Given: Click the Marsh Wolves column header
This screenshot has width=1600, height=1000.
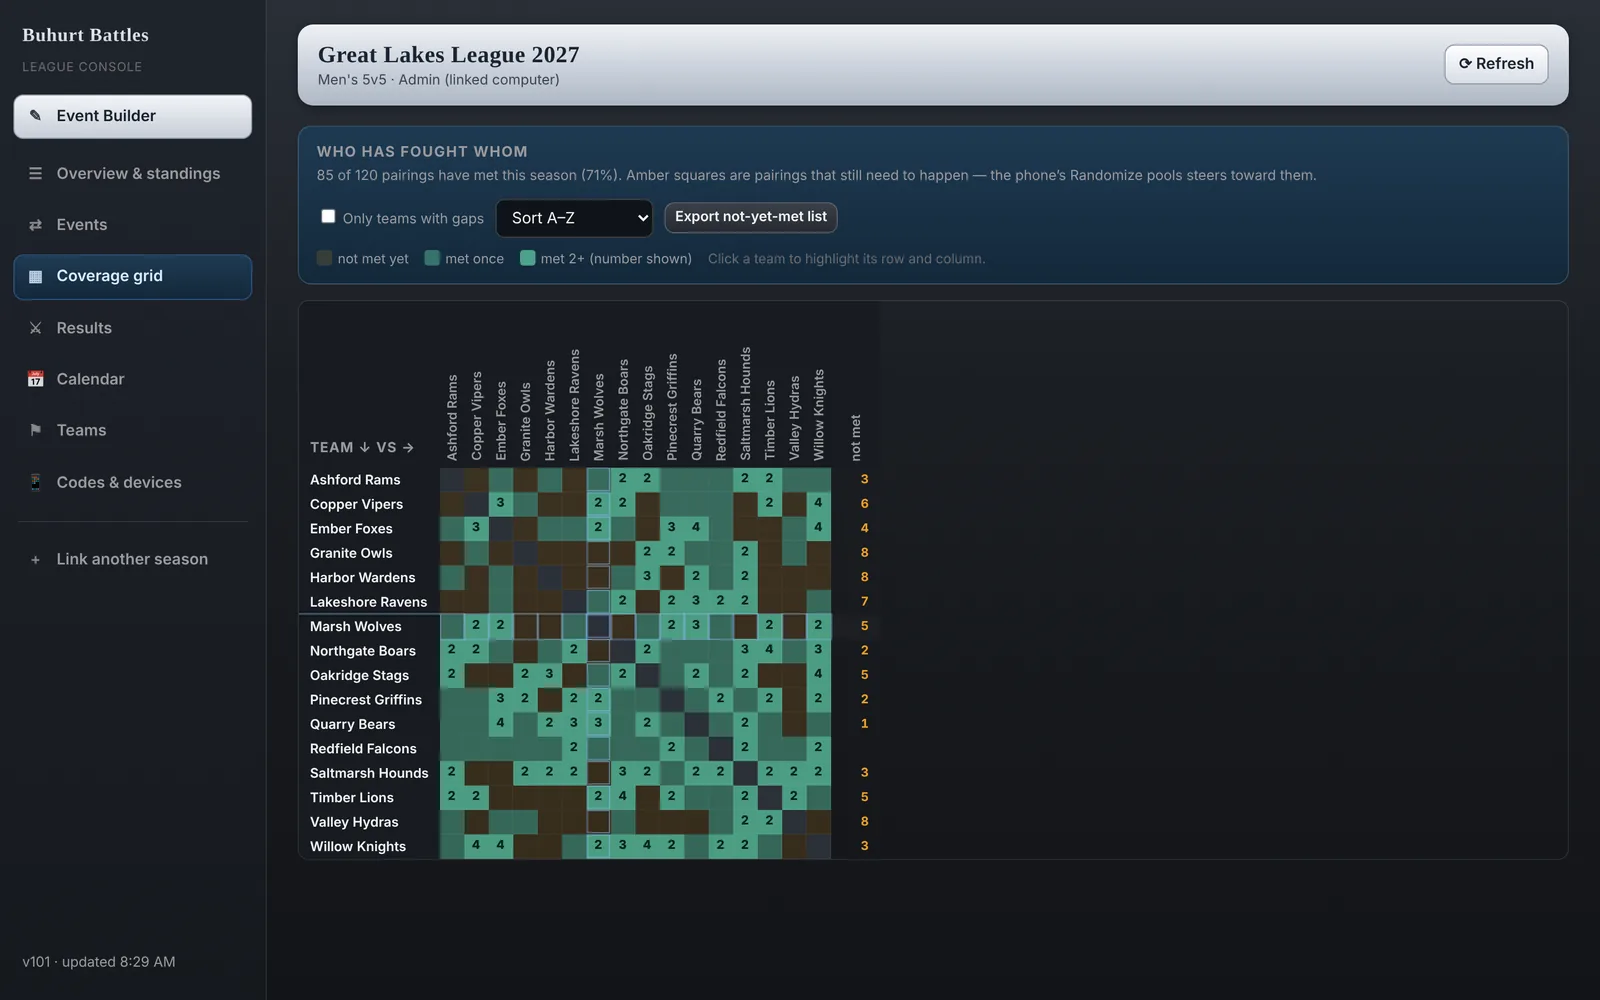Looking at the screenshot, I should pyautogui.click(x=598, y=418).
